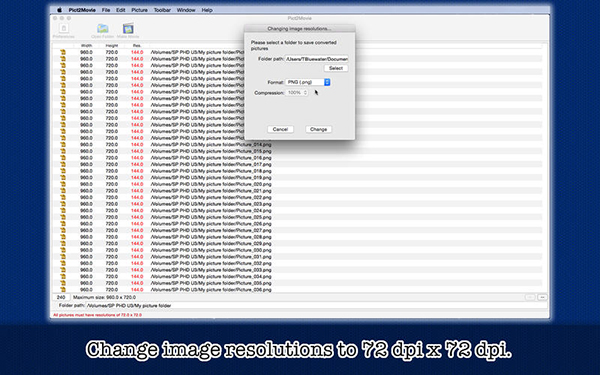The width and height of the screenshot is (600, 375).
Task: Open the Edit menu
Action: (x=121, y=10)
